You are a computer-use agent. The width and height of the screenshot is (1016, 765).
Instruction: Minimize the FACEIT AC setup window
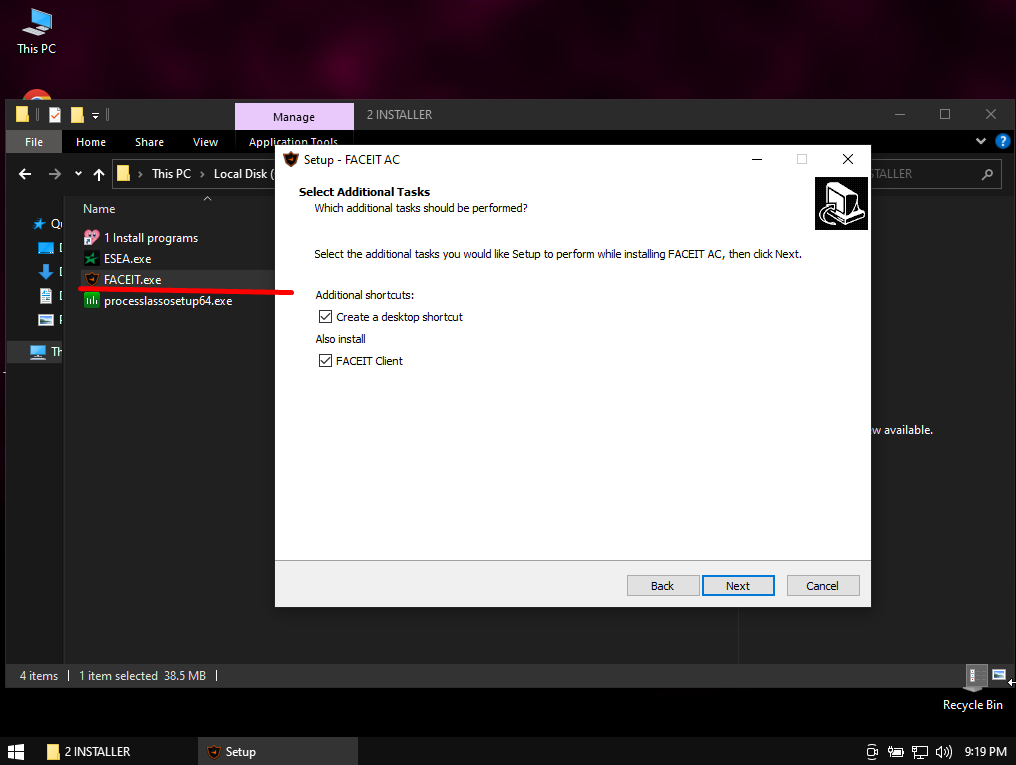(757, 159)
